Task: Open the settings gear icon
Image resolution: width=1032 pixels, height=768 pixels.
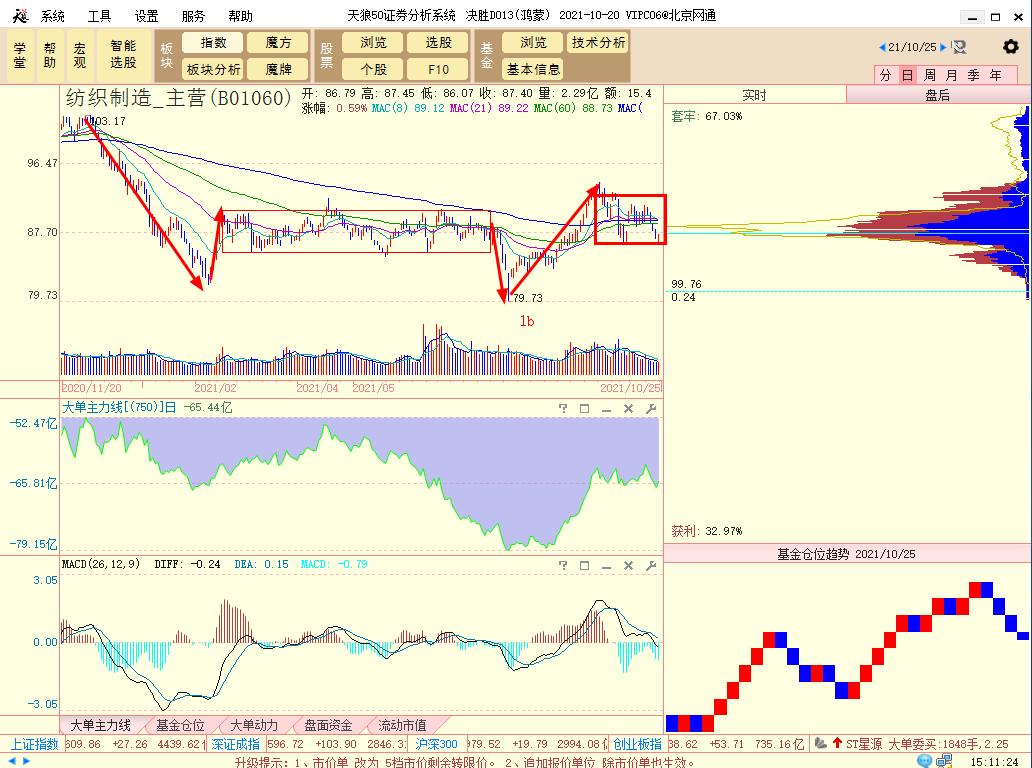Action: tap(1010, 47)
